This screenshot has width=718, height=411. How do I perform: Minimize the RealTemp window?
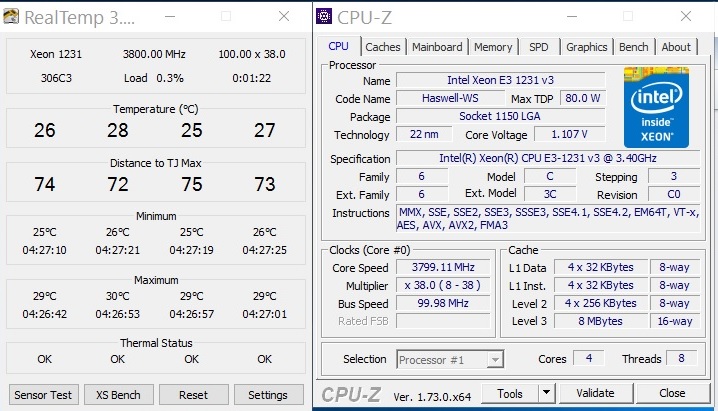[x=170, y=16]
